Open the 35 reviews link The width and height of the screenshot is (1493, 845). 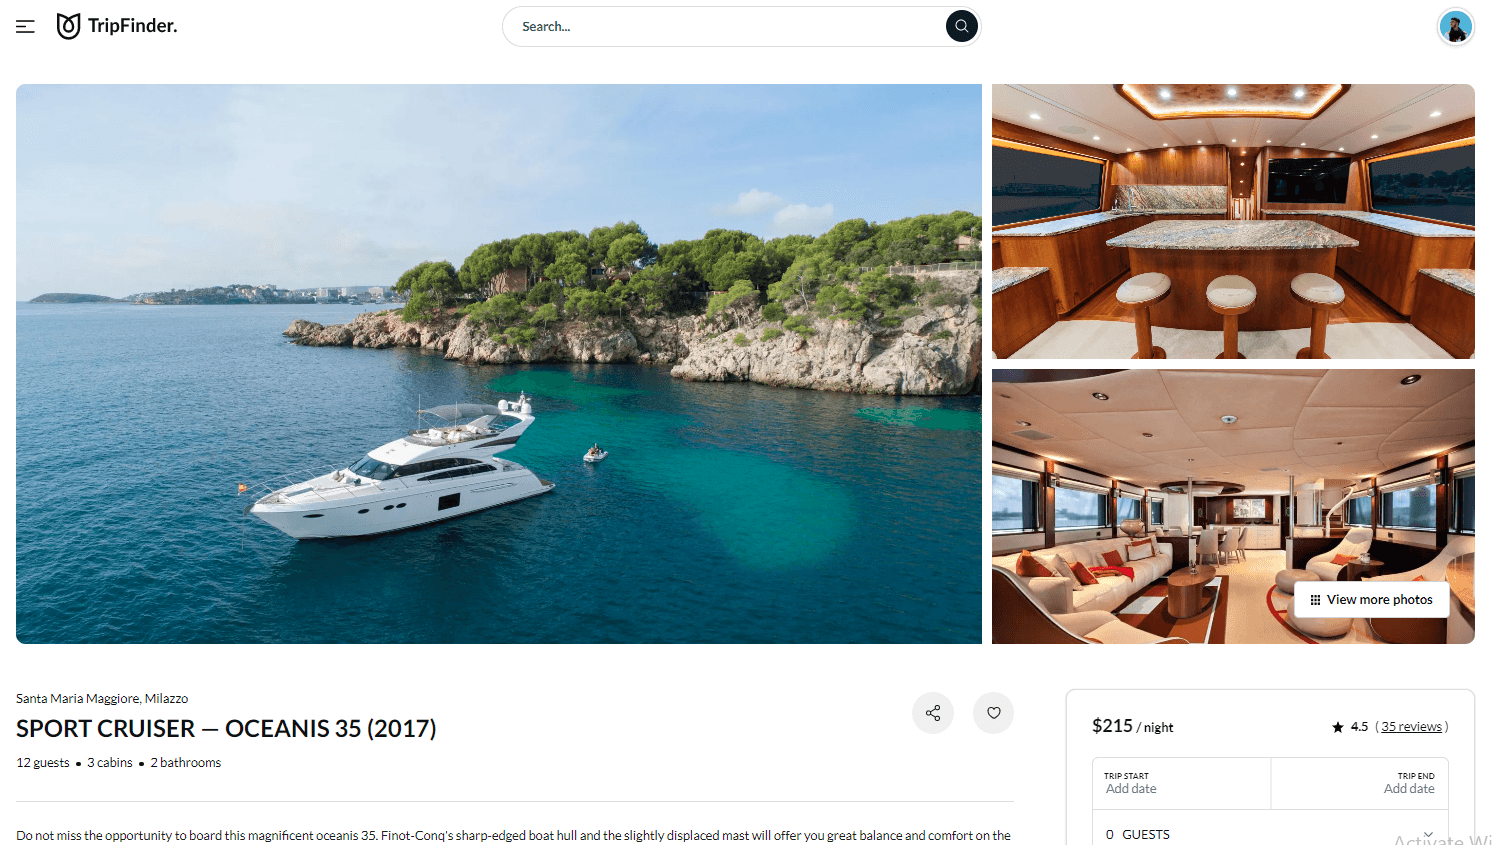[1411, 727]
